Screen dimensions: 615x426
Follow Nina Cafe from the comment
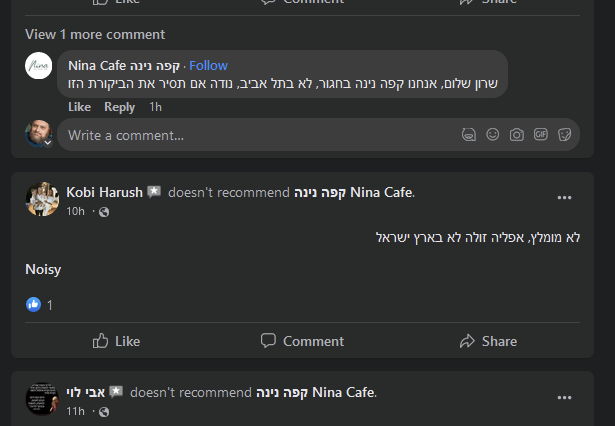tap(209, 65)
